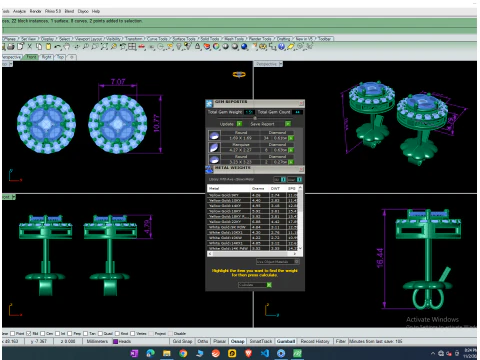This screenshot has height=360, width=480.
Task: Click the purple Heads layer swatch
Action: (115, 342)
